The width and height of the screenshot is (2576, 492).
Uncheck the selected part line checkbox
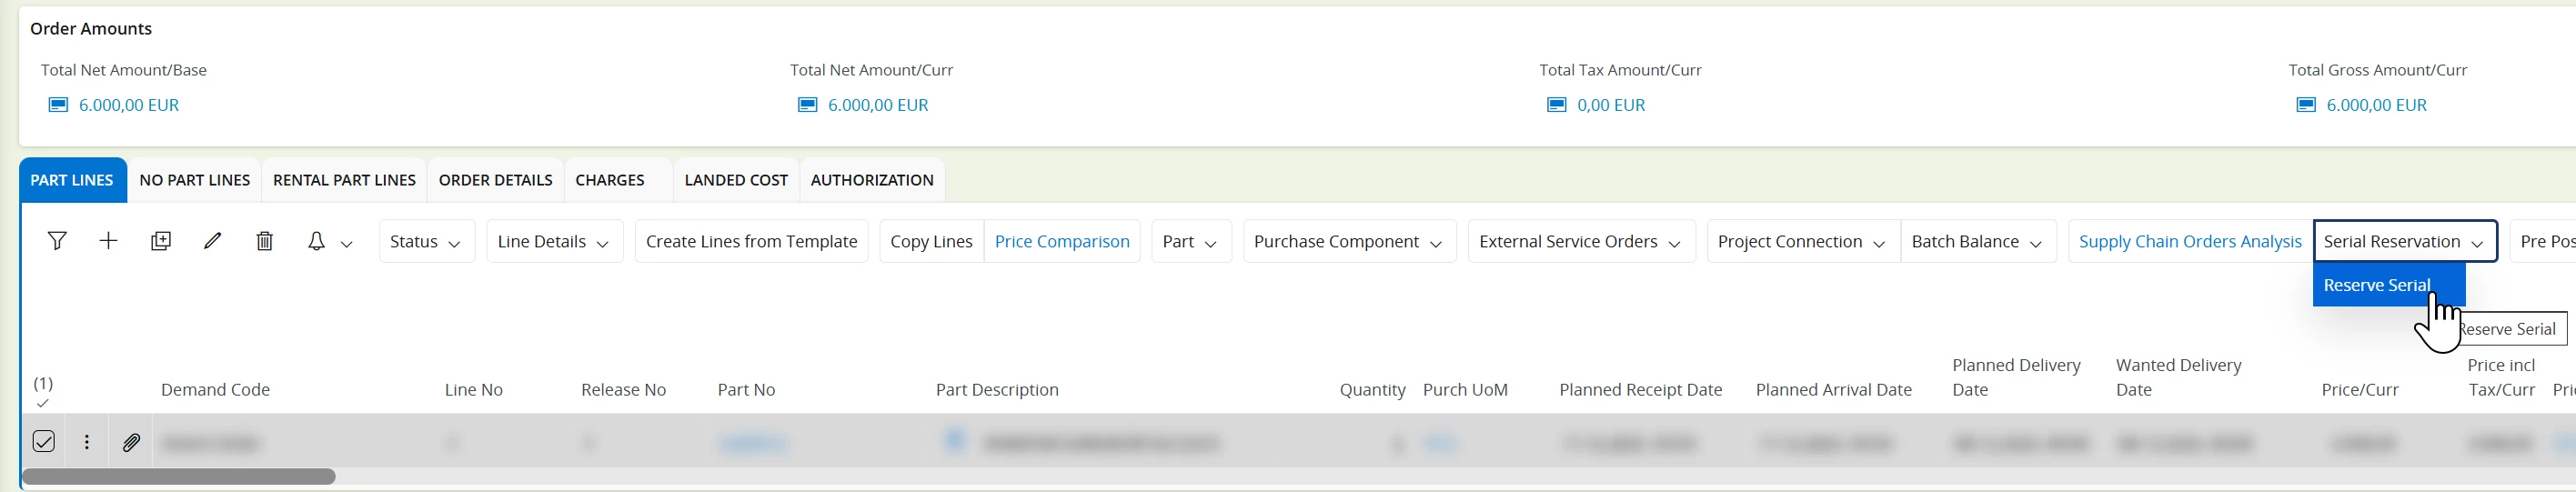pos(43,442)
